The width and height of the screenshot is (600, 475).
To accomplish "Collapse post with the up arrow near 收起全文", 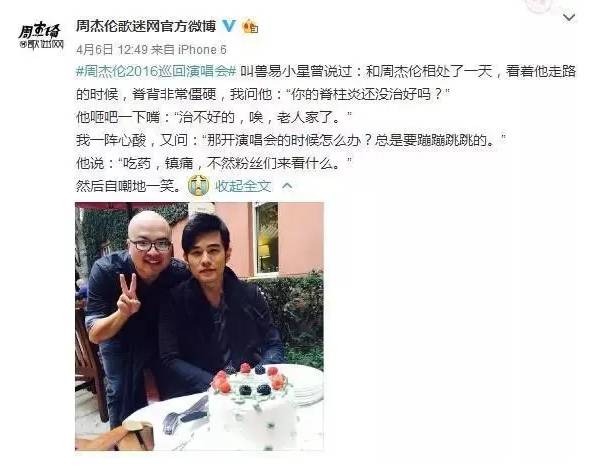I will (287, 186).
